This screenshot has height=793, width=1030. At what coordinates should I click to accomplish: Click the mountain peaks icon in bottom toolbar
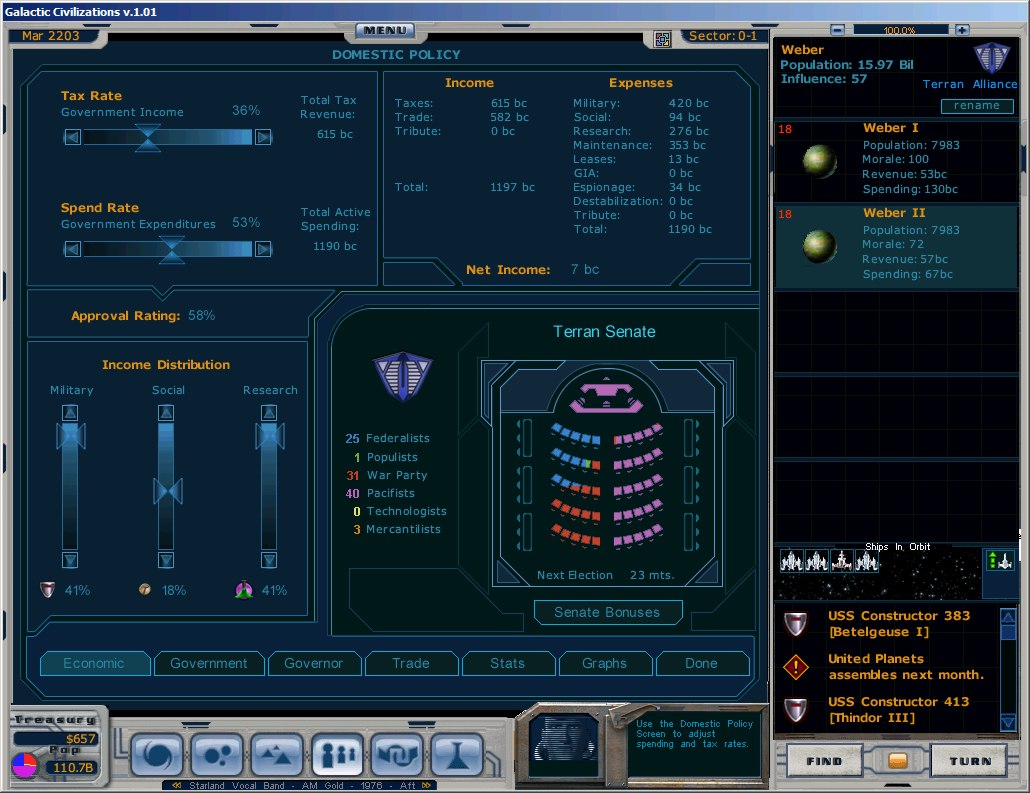(x=277, y=755)
